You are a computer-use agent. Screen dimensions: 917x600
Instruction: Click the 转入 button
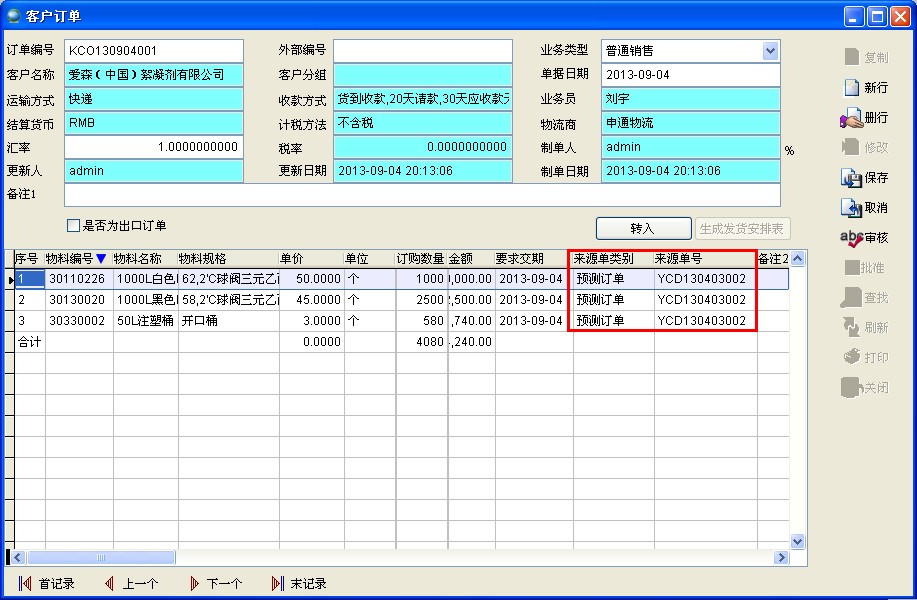point(643,228)
